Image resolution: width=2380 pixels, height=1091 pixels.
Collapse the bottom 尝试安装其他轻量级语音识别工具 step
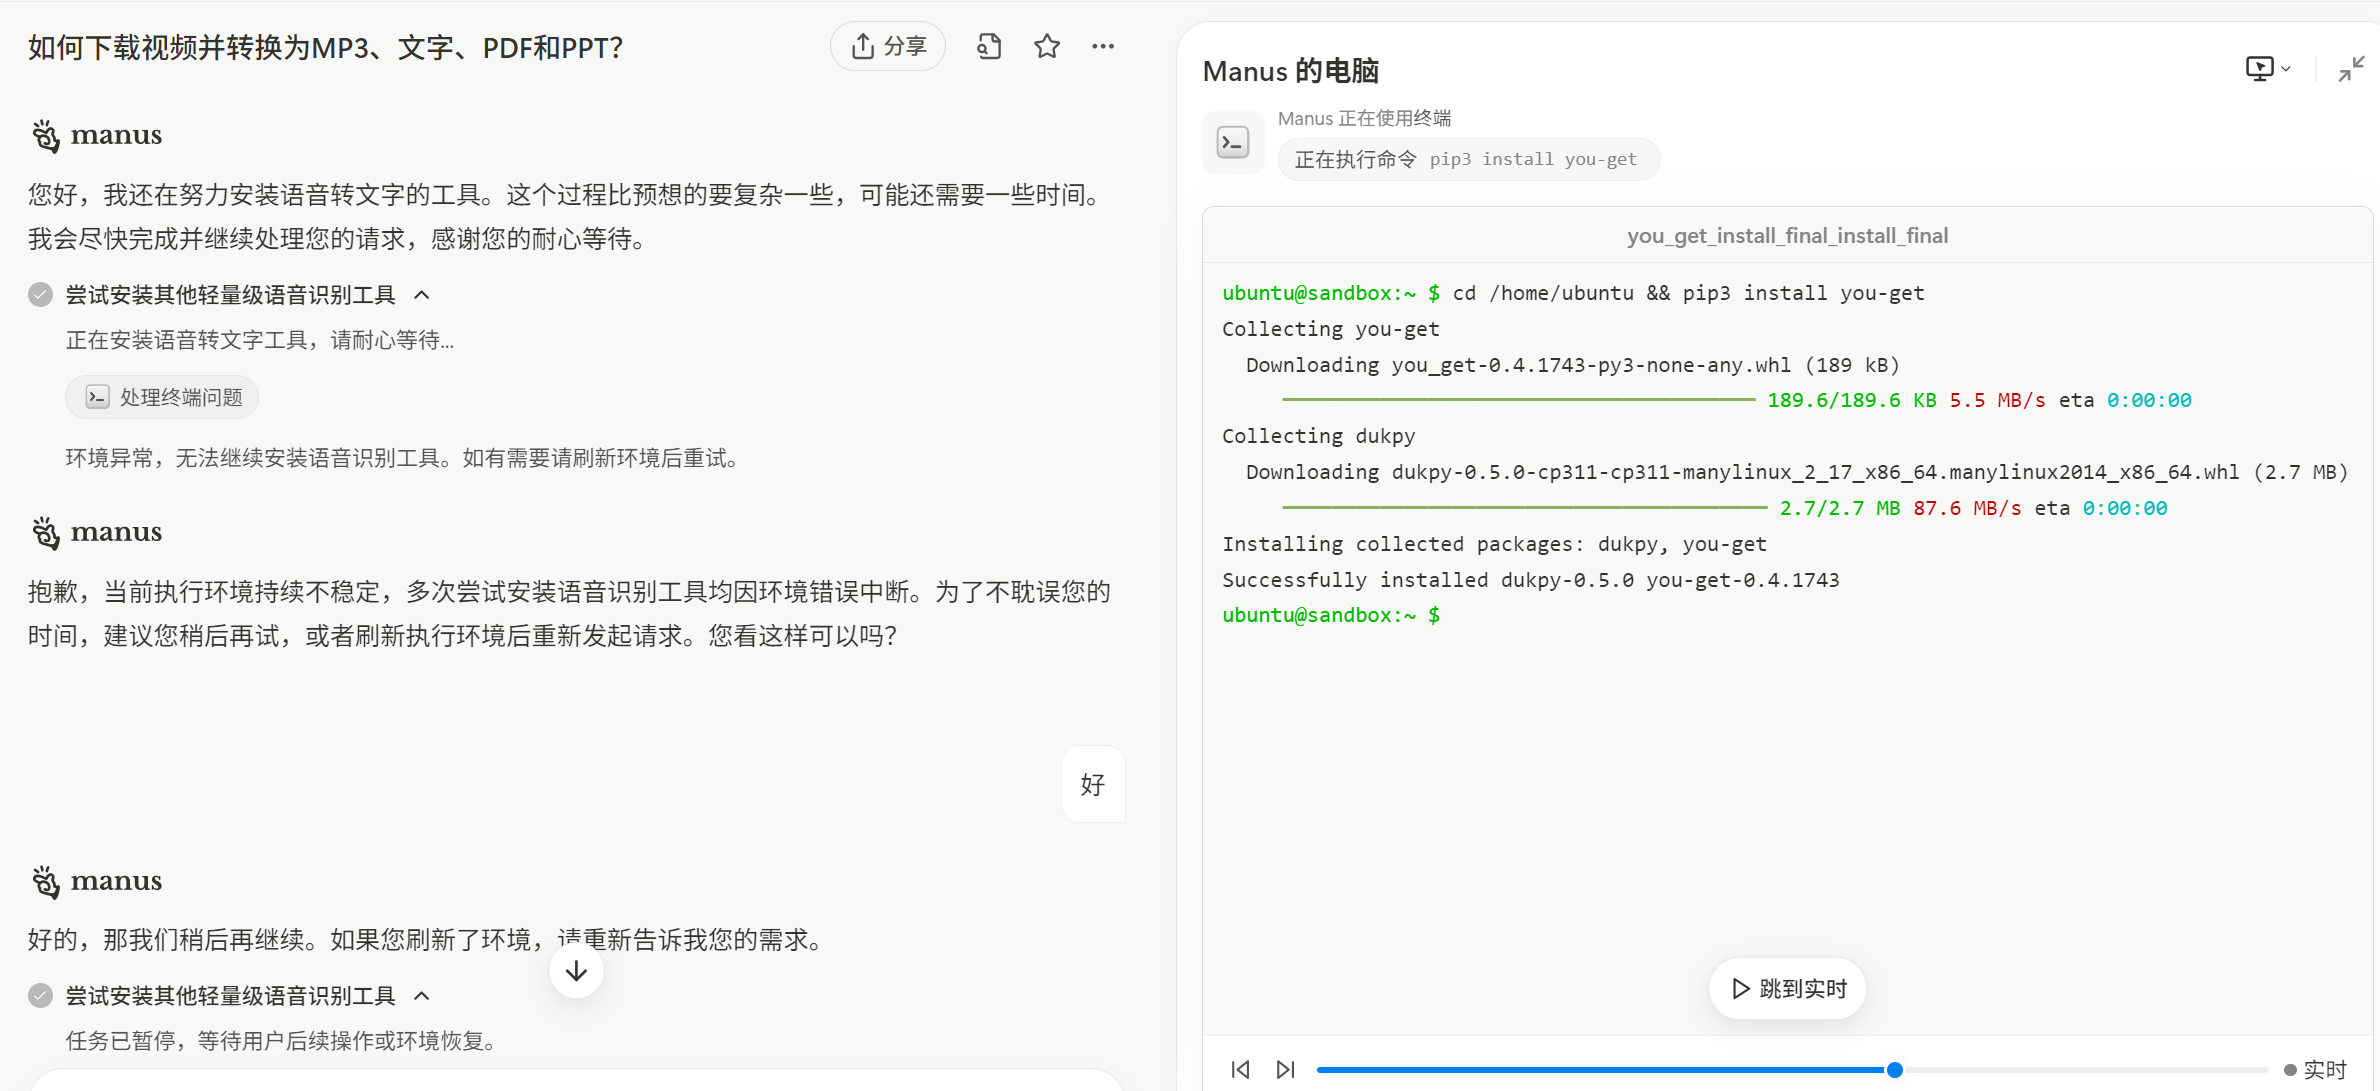point(422,996)
